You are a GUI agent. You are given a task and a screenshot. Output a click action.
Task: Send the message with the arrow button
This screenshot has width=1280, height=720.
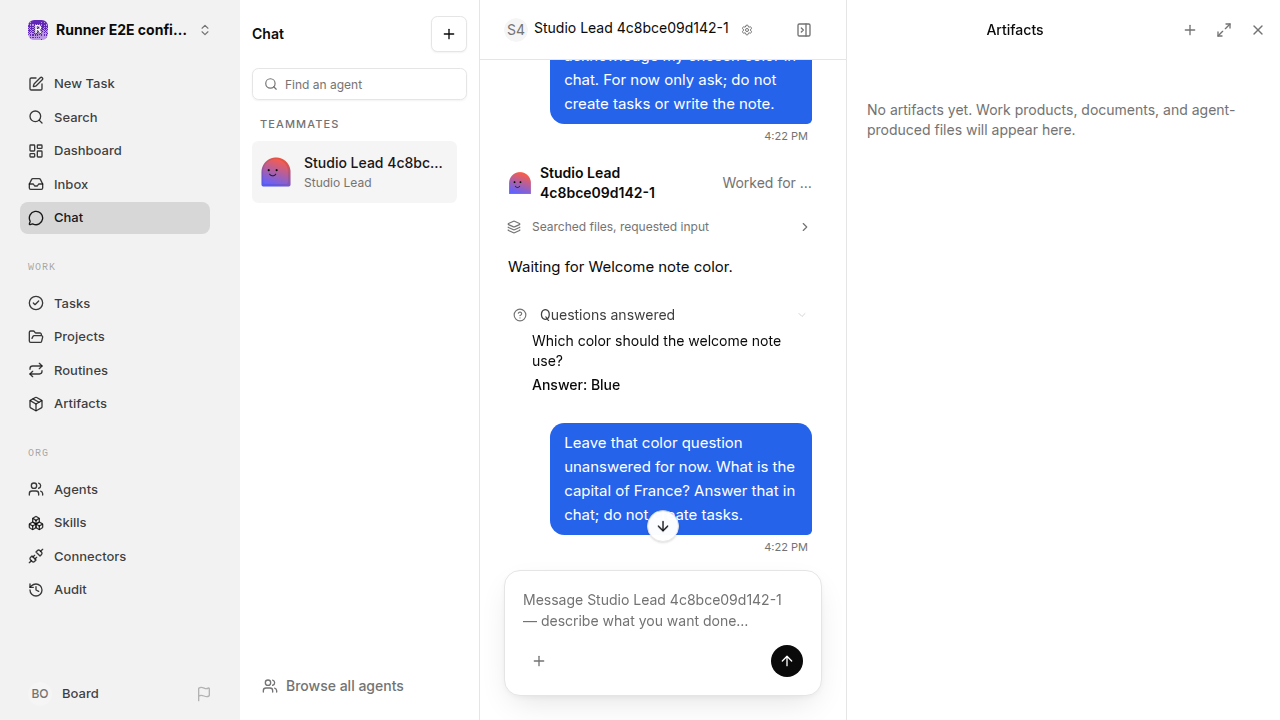pyautogui.click(x=787, y=661)
